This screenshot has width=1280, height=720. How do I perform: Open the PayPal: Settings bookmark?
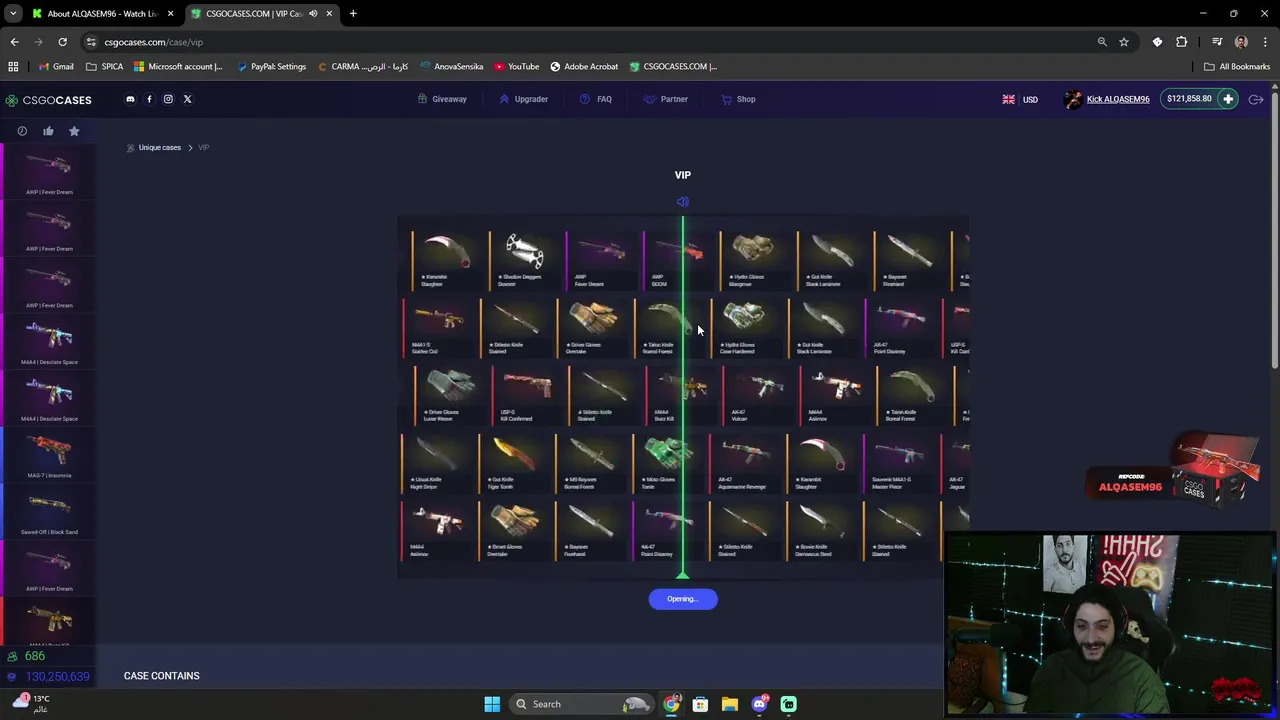pos(272,66)
